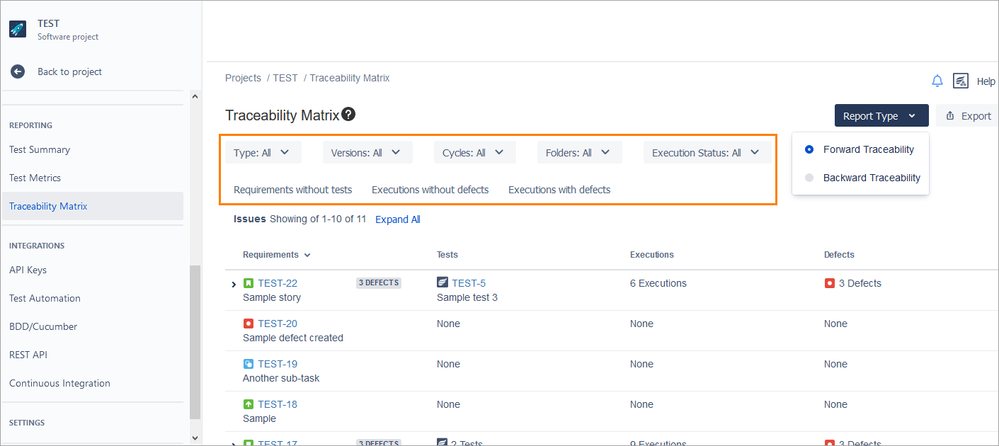Image resolution: width=999 pixels, height=446 pixels.
Task: Click the improvement icon beside TEST-18
Action: (x=248, y=404)
